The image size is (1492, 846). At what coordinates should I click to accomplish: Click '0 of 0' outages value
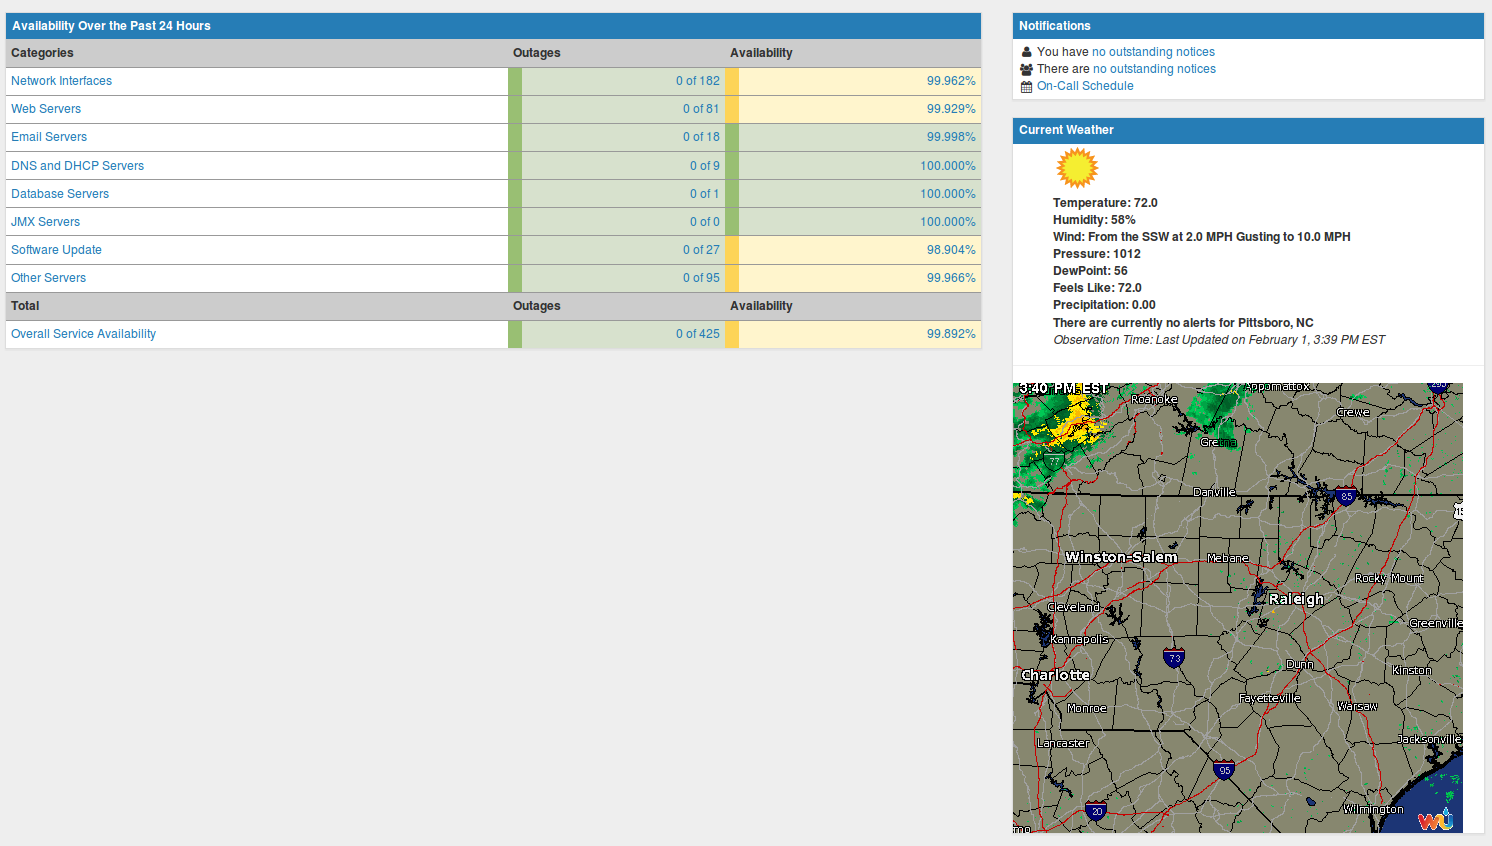point(704,222)
